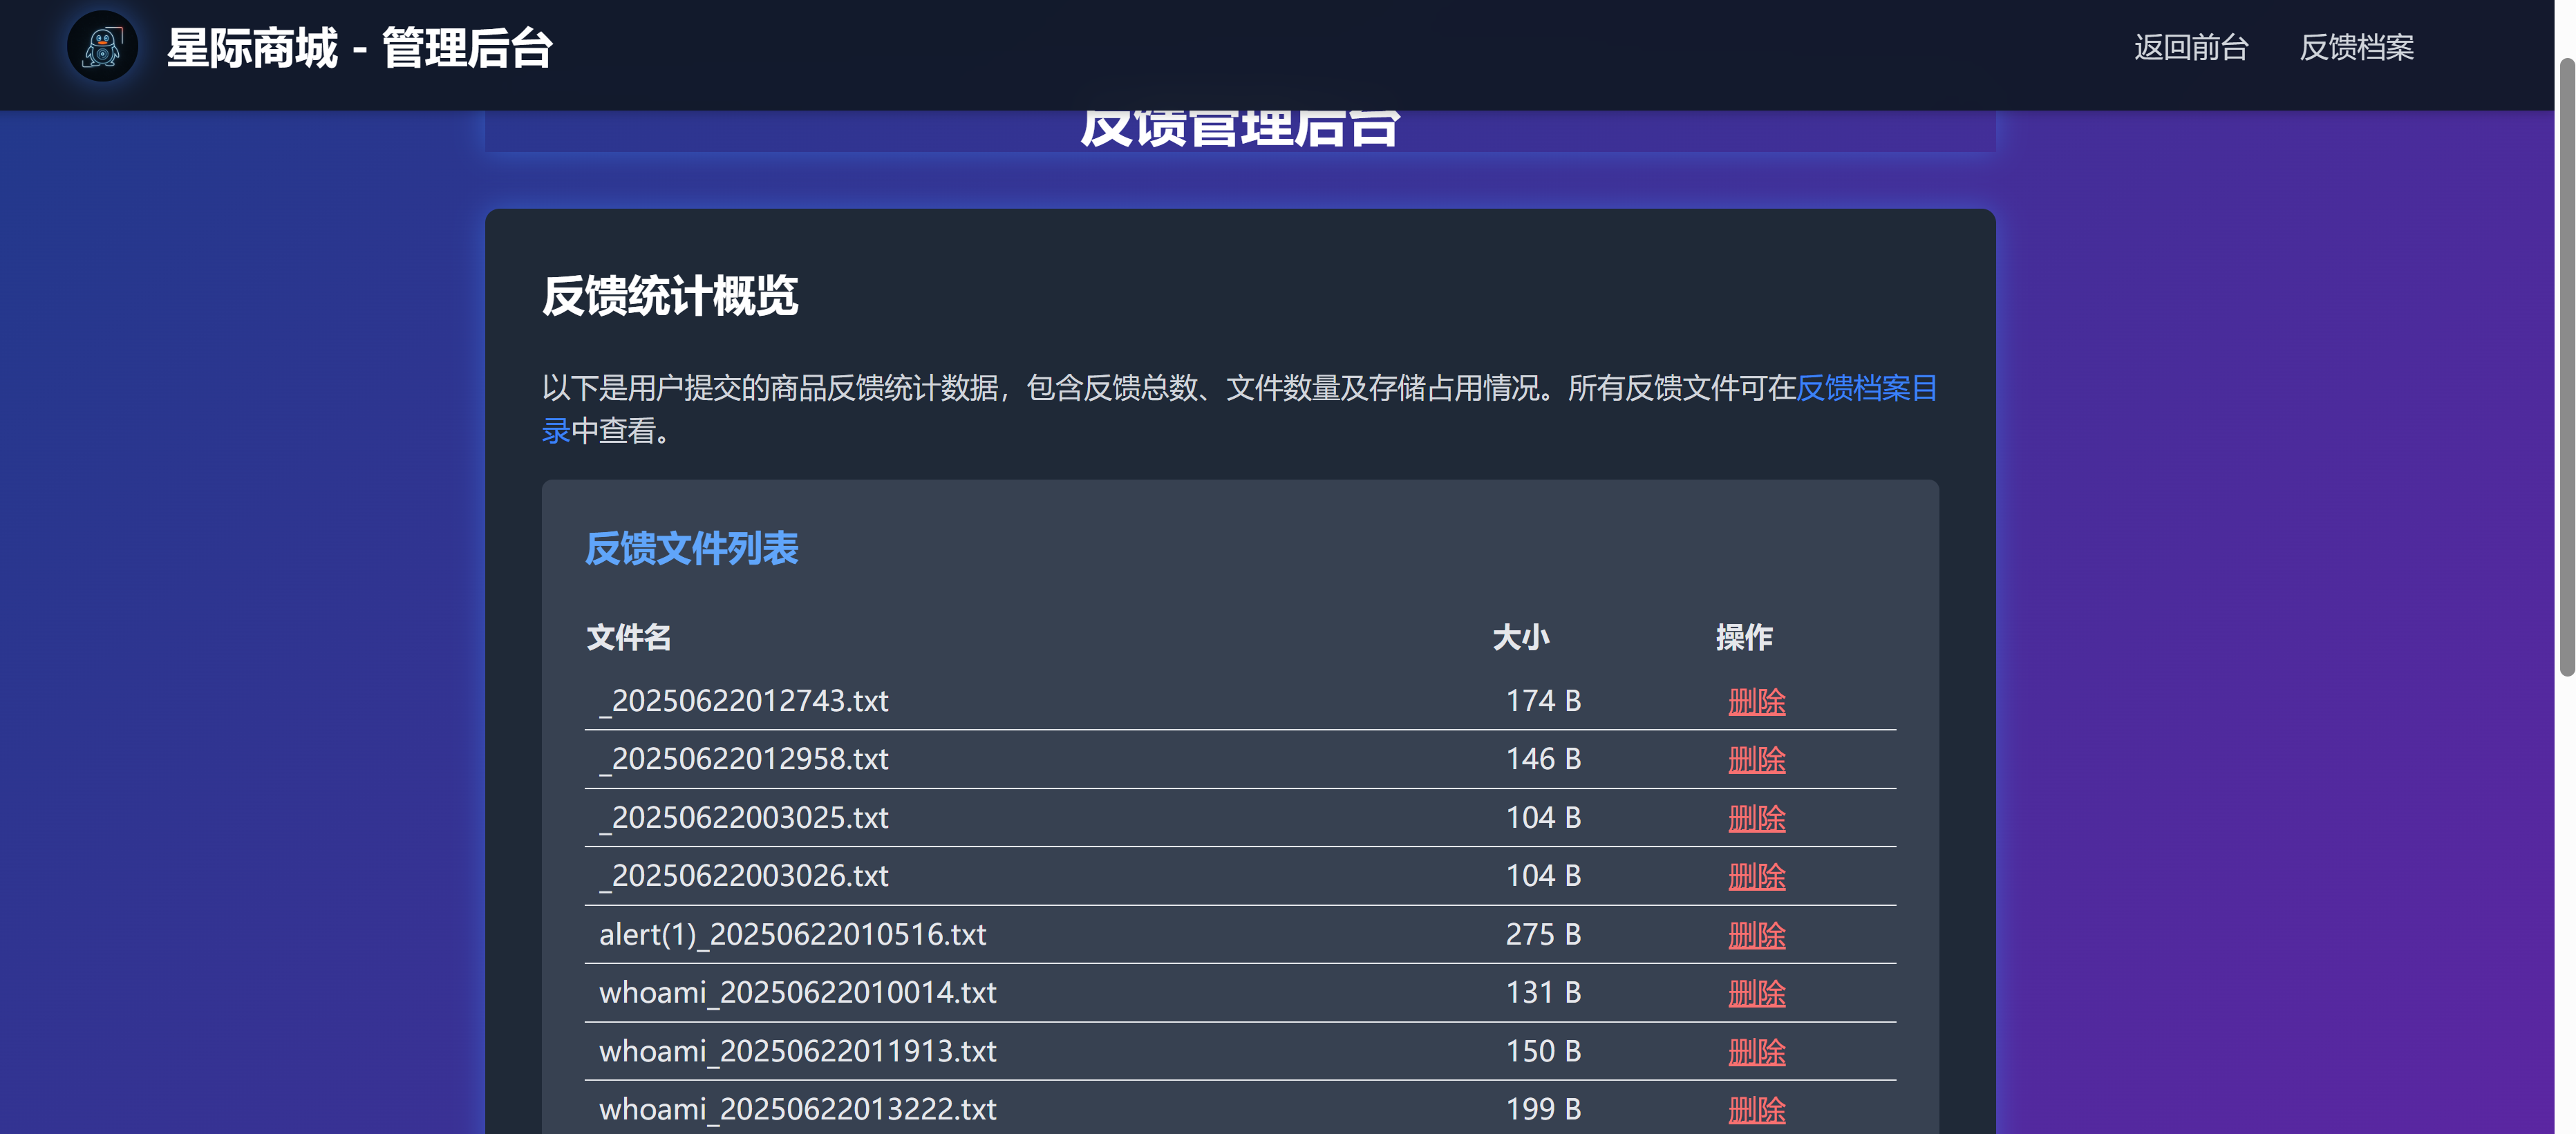Select filename _20250622012958.txt
This screenshot has width=2576, height=1134.
[x=743, y=759]
